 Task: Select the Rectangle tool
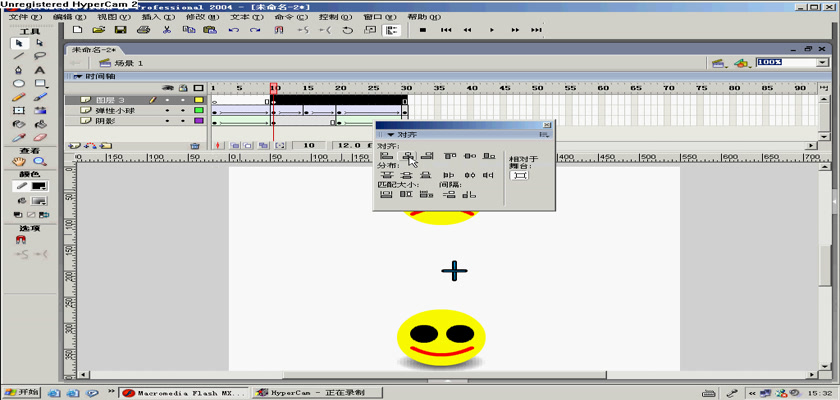coord(40,84)
